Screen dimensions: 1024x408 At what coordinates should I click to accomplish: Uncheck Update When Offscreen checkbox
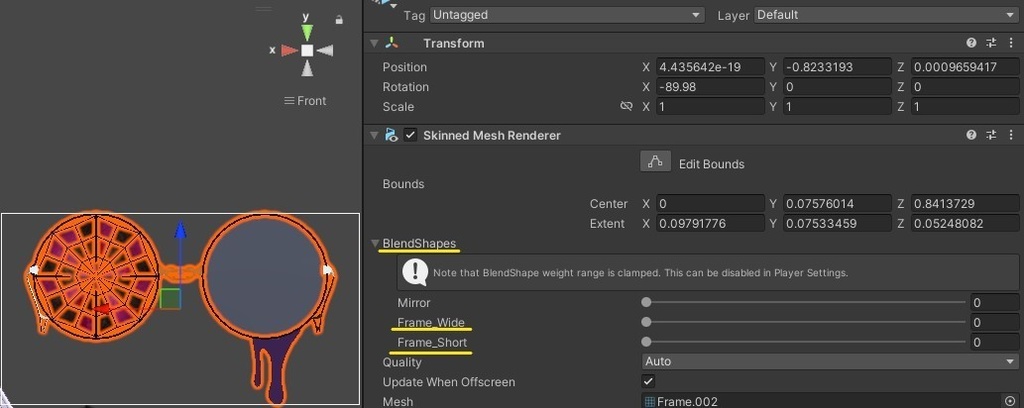tap(648, 381)
